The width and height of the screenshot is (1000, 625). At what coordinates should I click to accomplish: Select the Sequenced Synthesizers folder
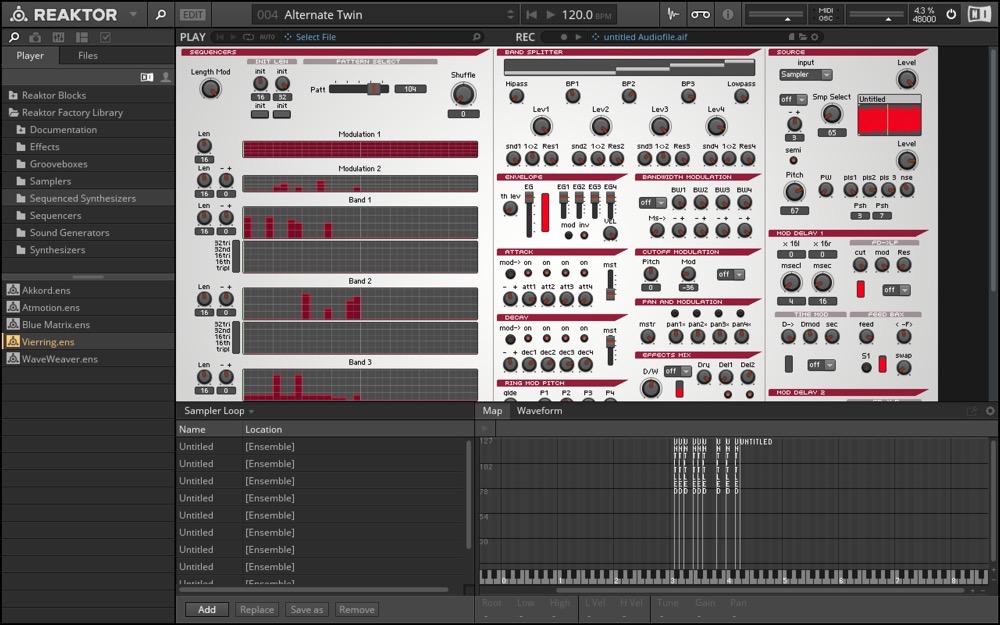[x=83, y=198]
